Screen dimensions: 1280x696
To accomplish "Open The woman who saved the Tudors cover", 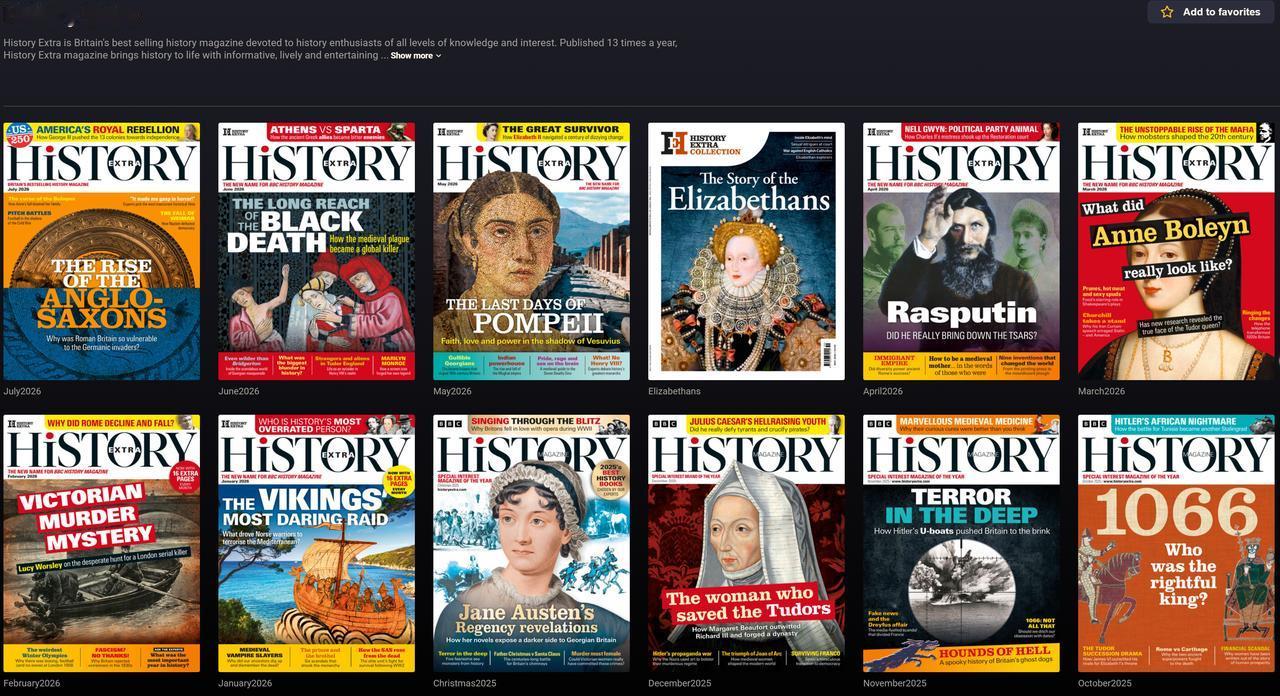I will tap(746, 543).
